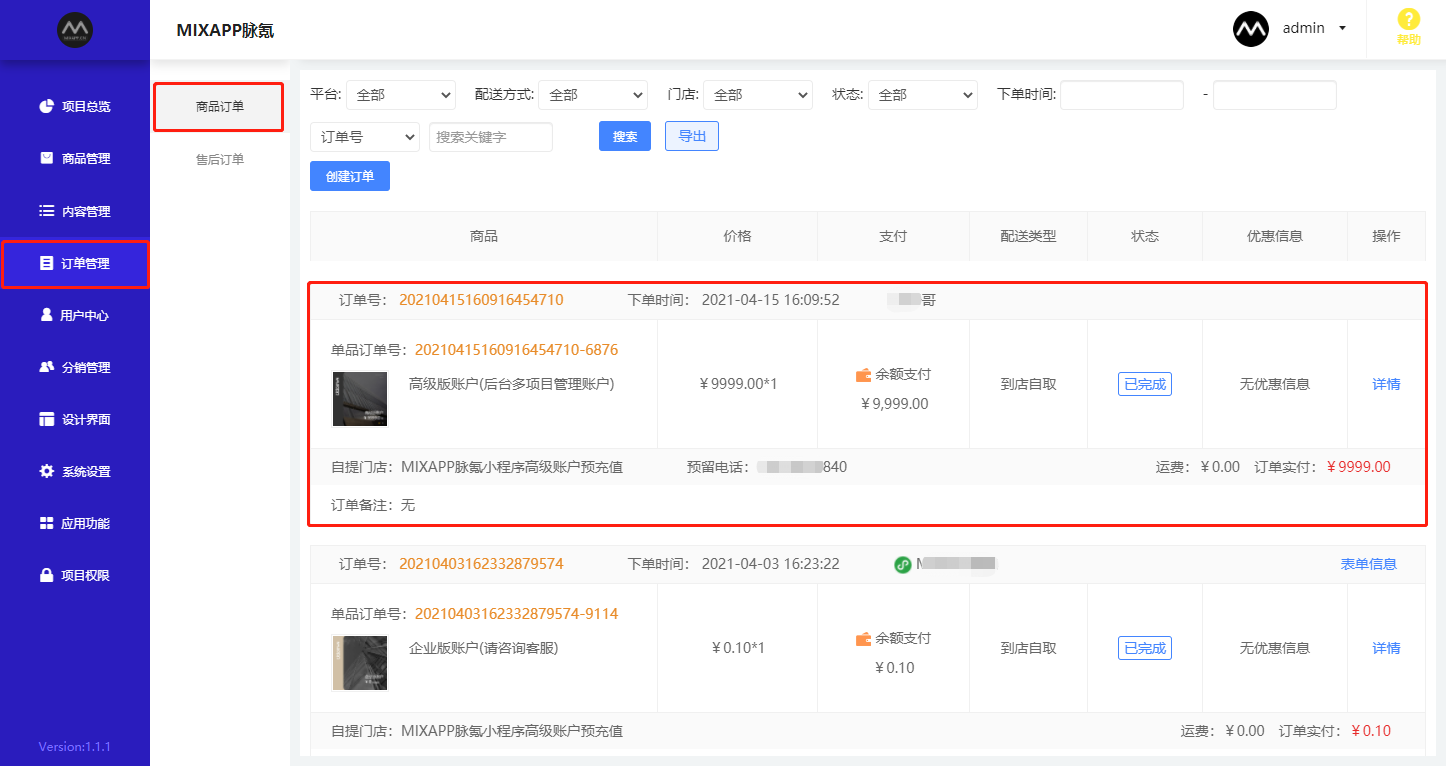Expand the 平台 dropdown
The height and width of the screenshot is (766, 1446).
[x=400, y=95]
